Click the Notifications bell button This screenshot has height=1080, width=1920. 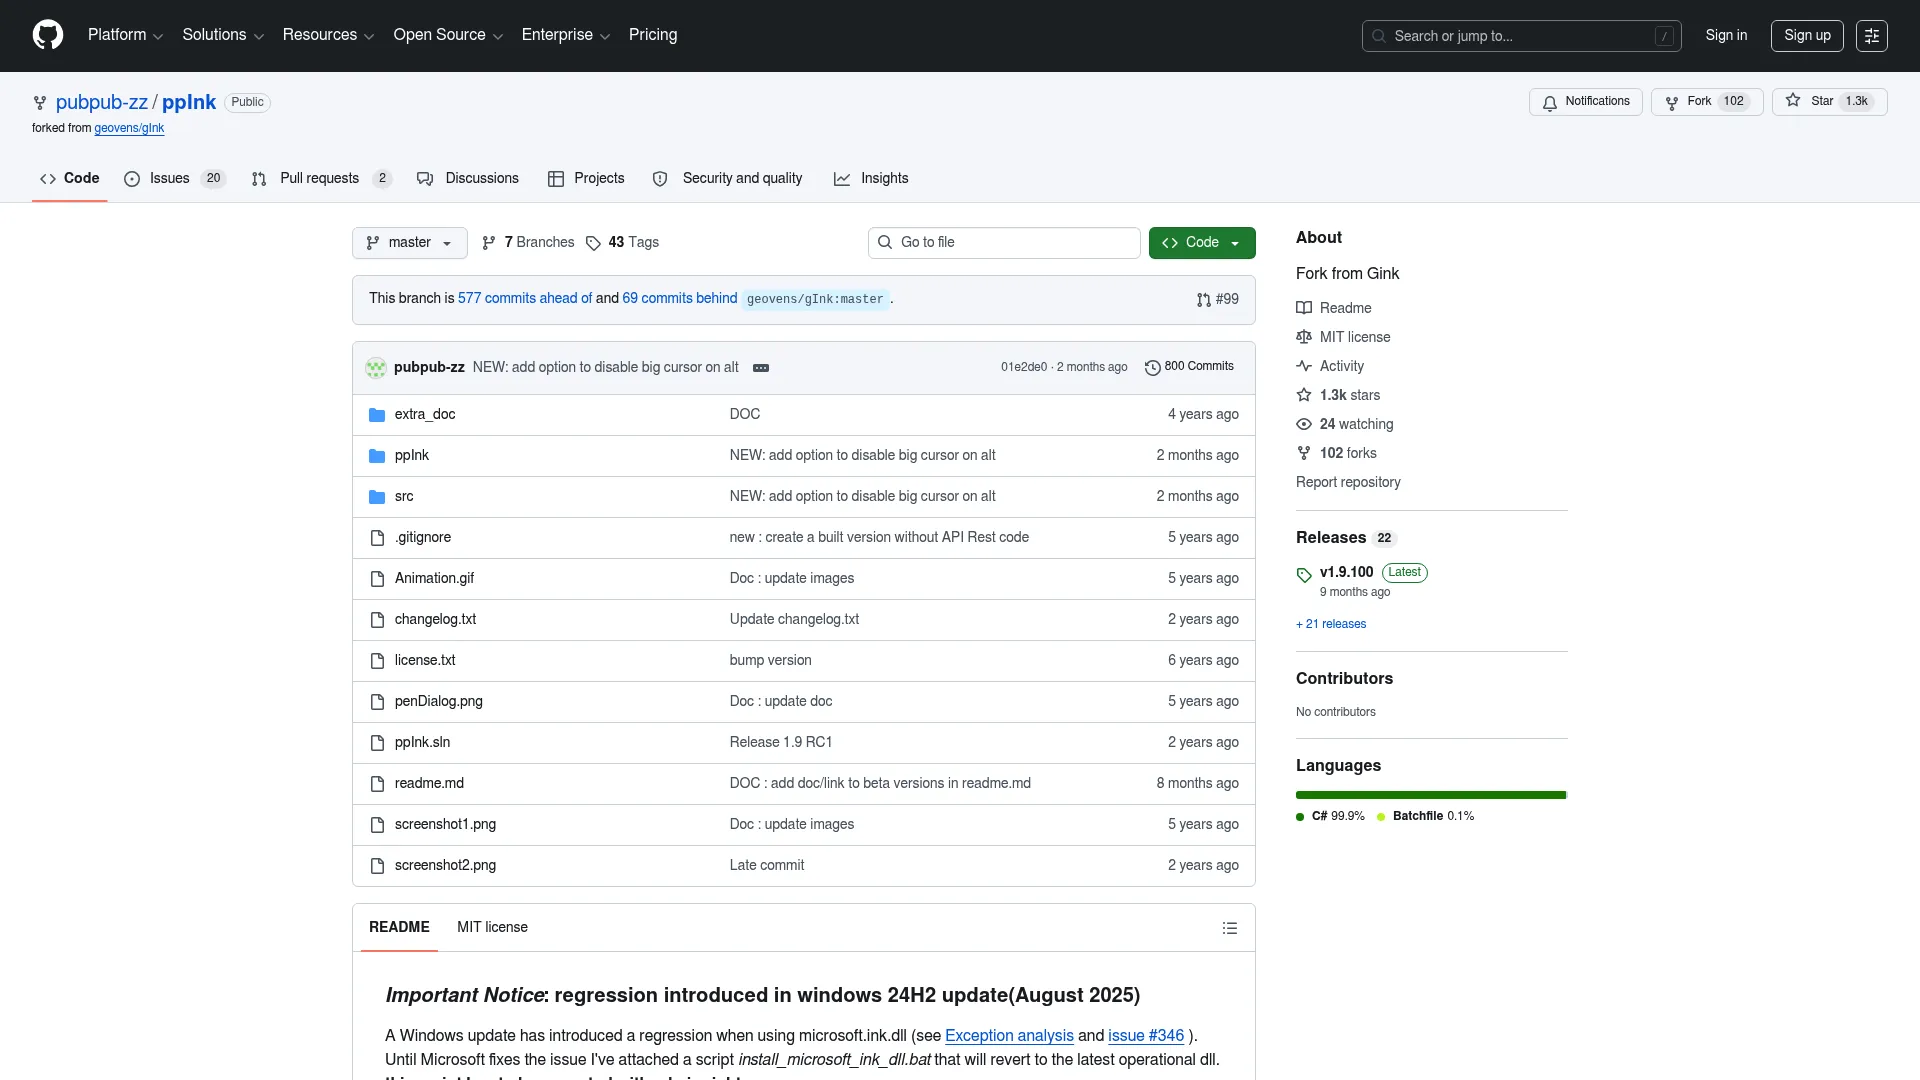coord(1585,102)
